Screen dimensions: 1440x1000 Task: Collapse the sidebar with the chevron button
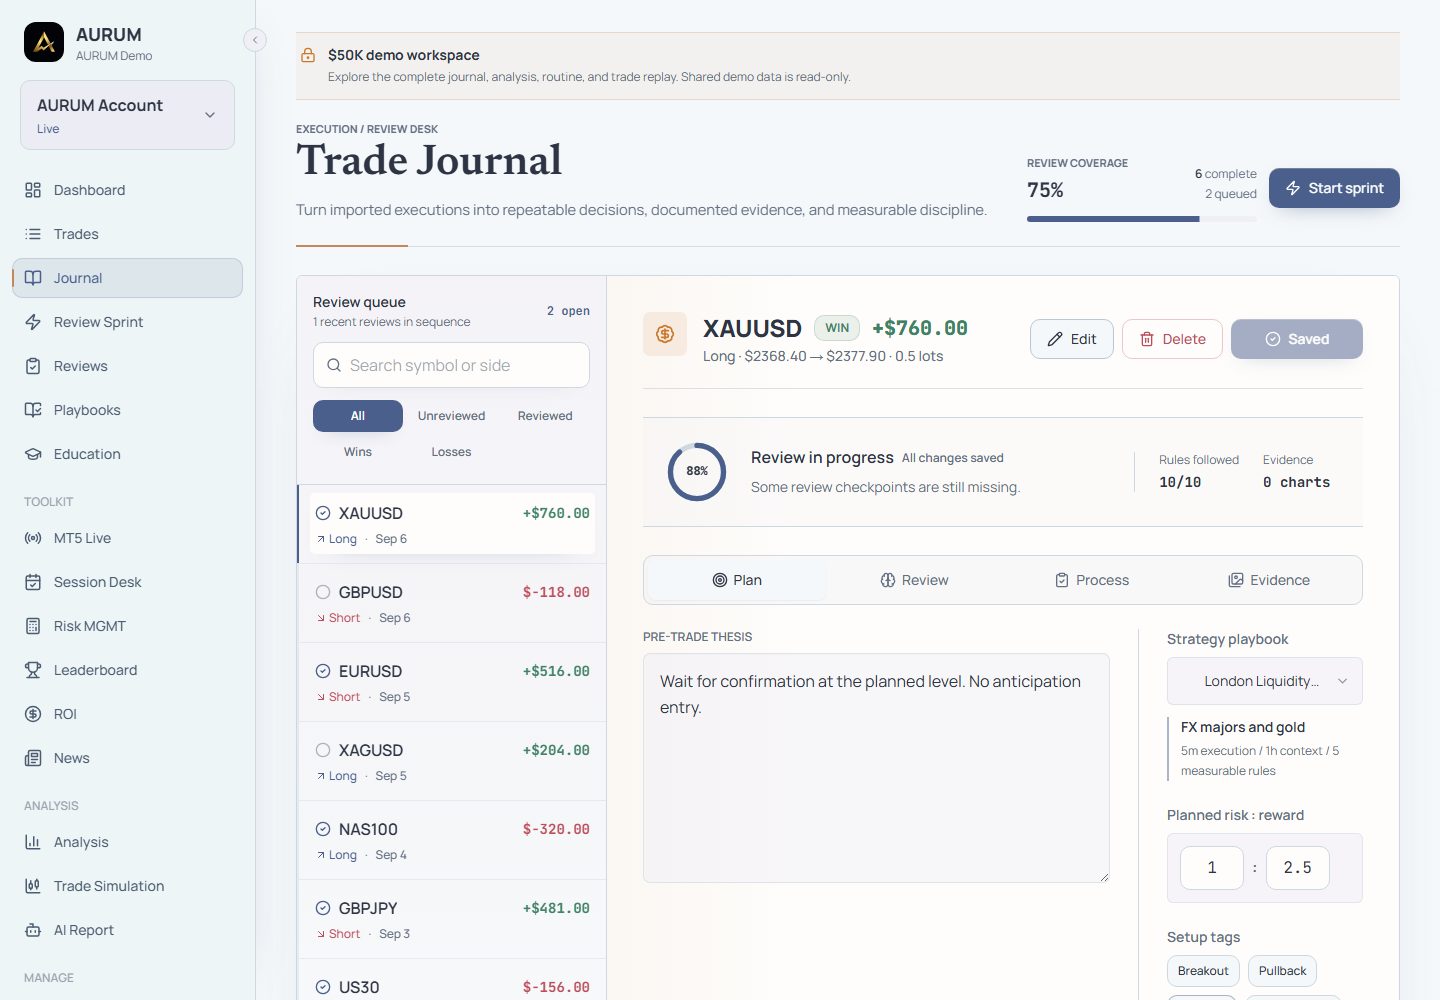coord(255,40)
